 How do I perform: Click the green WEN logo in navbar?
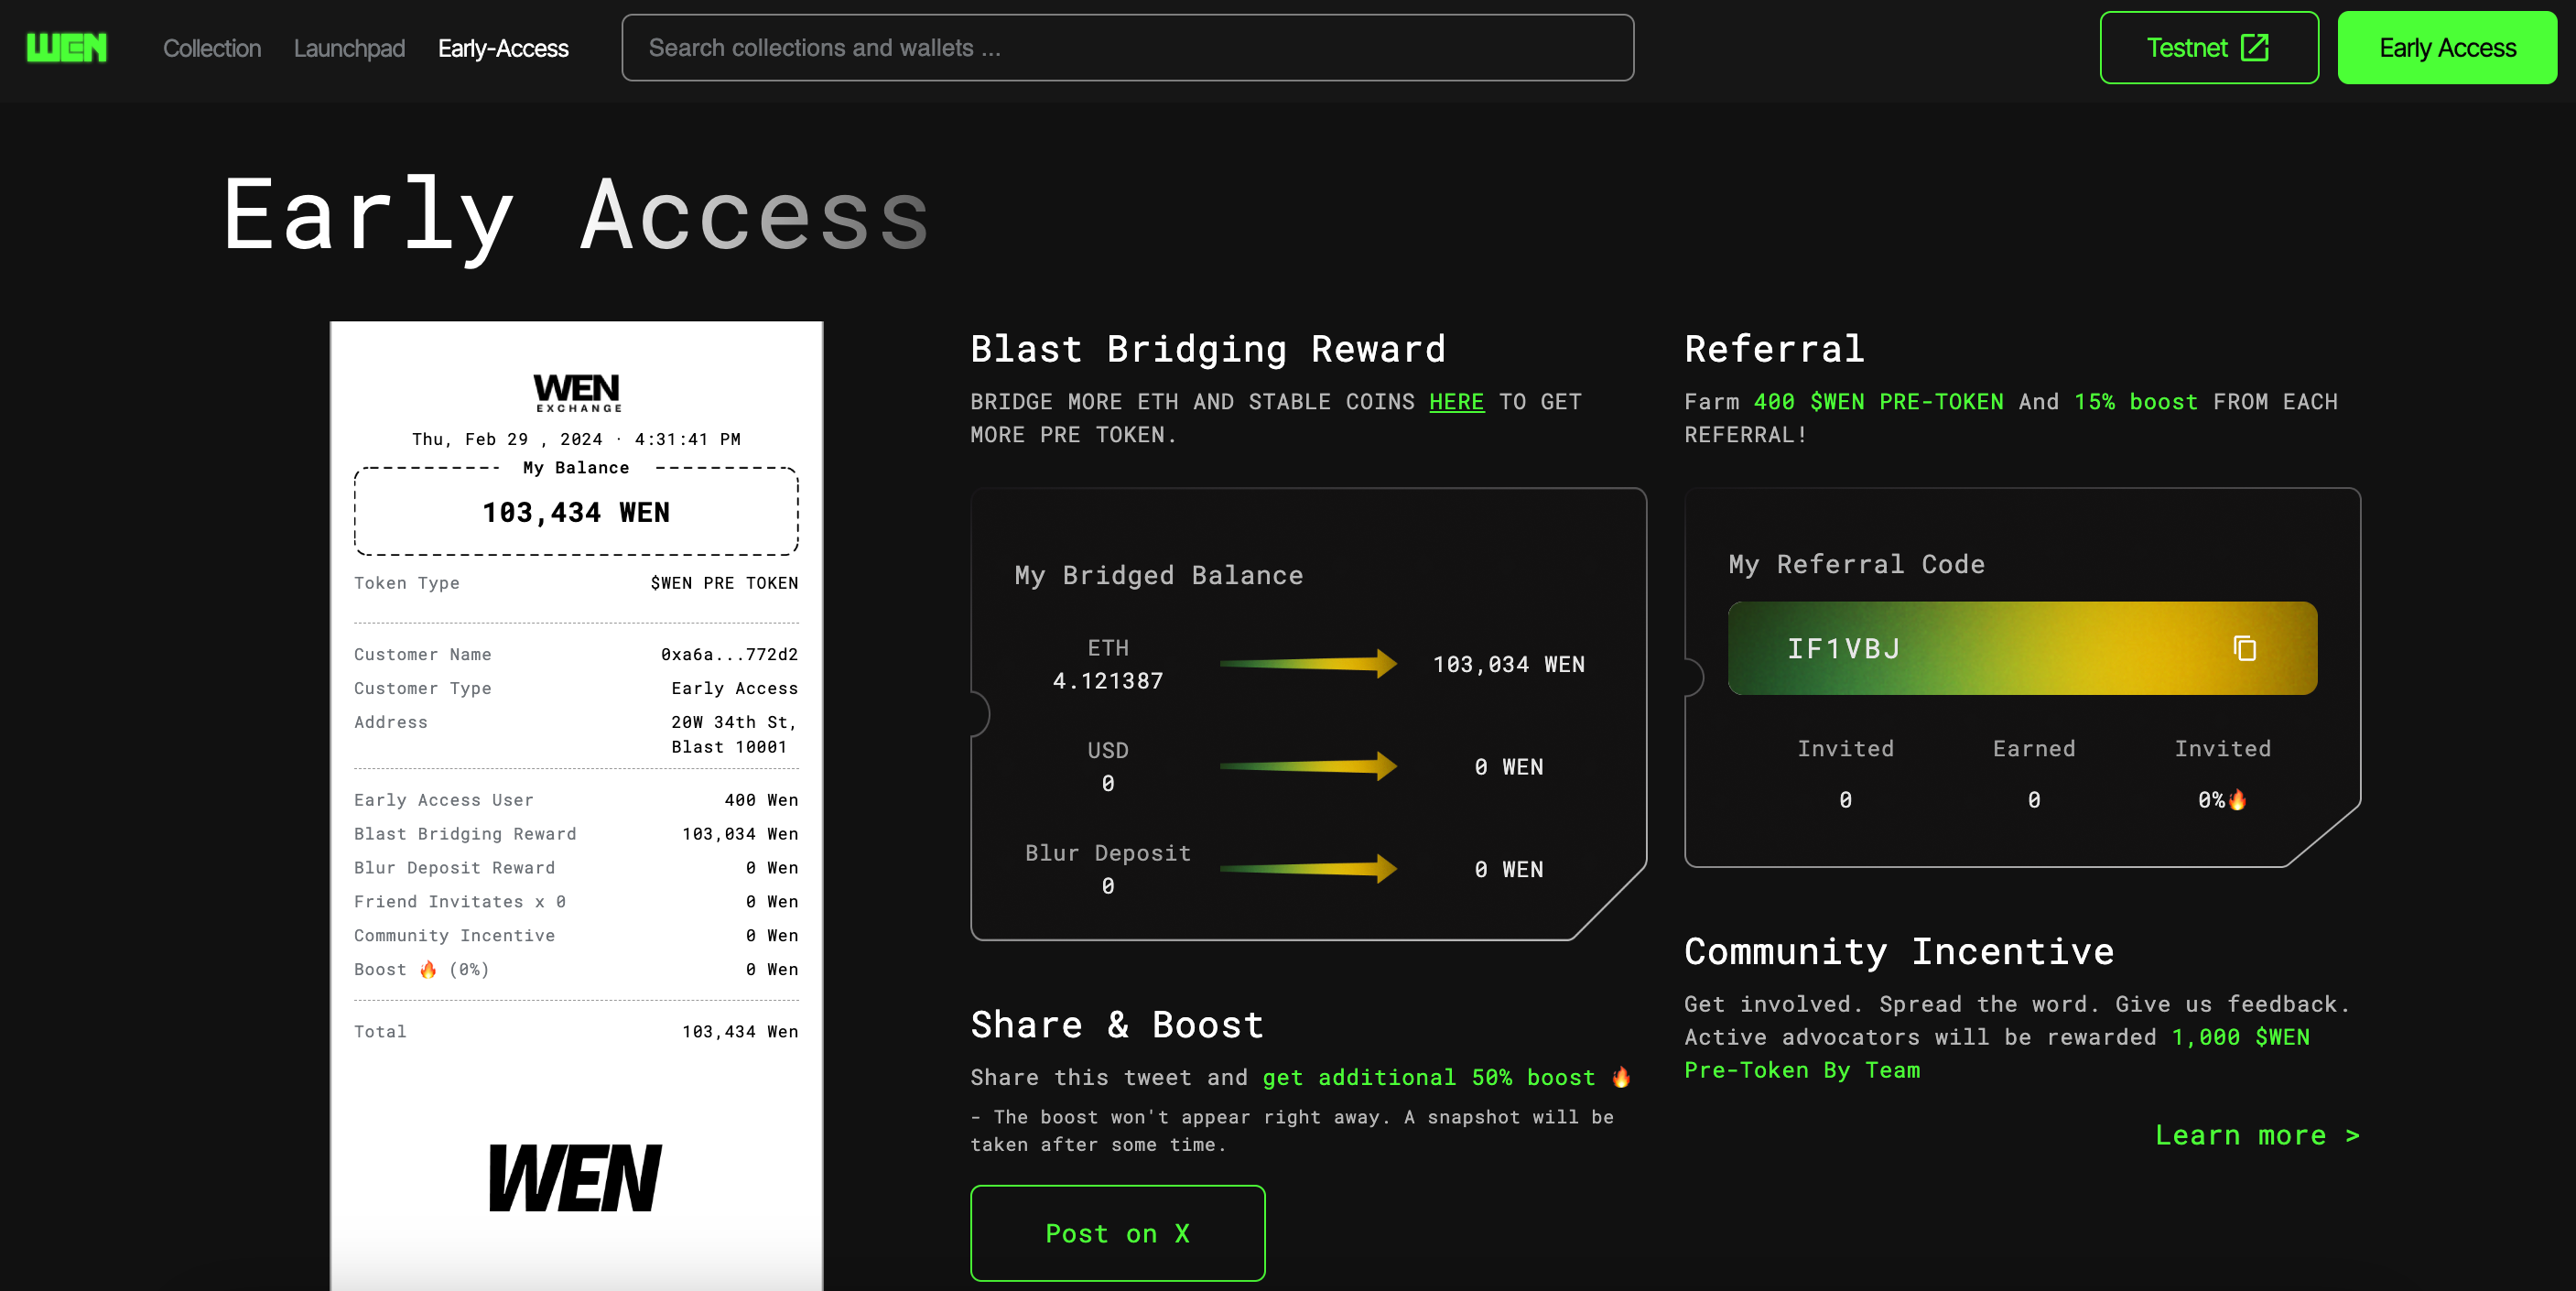[66, 47]
